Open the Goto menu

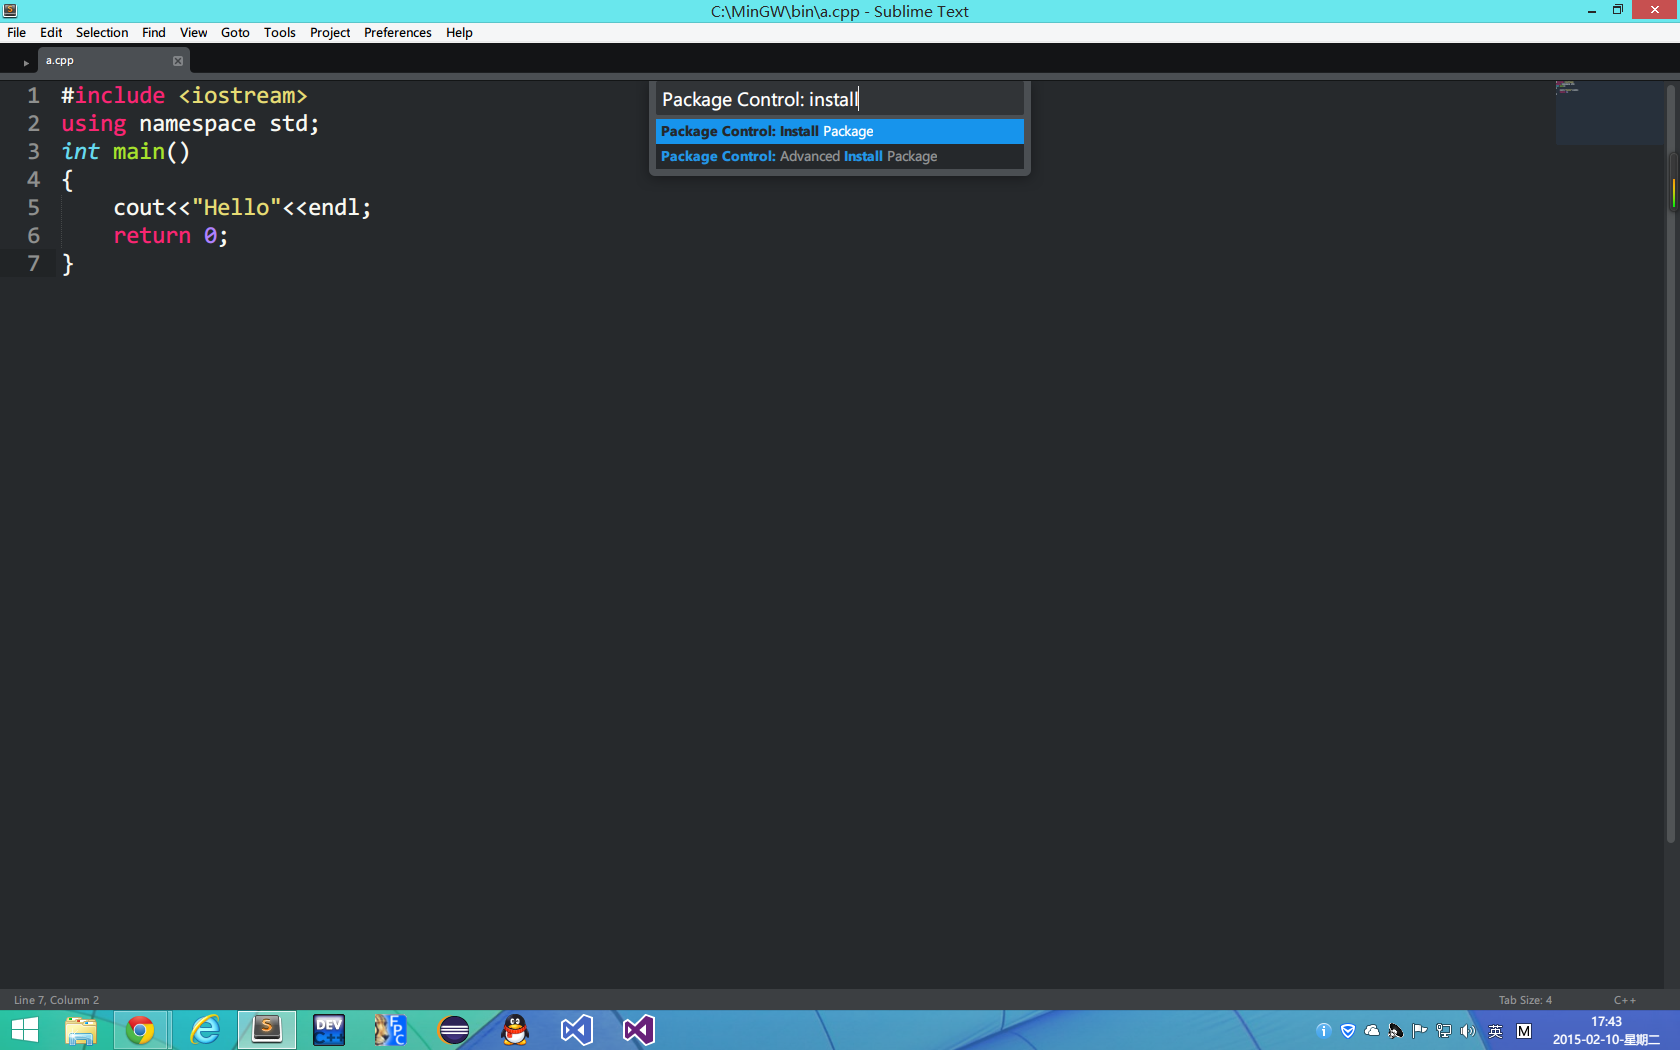(x=235, y=33)
